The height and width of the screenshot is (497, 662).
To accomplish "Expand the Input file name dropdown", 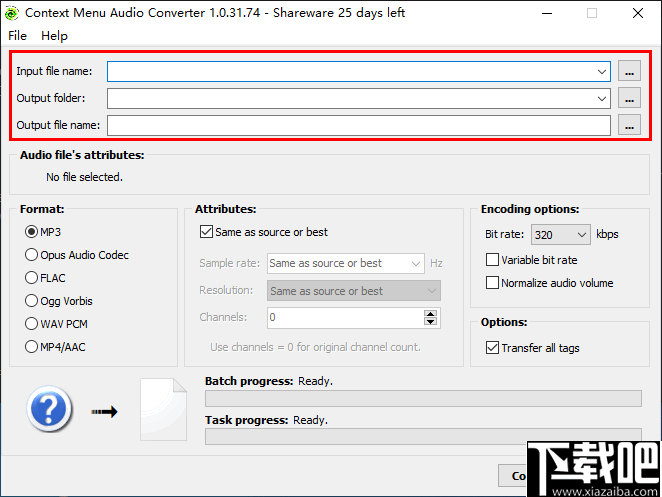I will tap(602, 71).
